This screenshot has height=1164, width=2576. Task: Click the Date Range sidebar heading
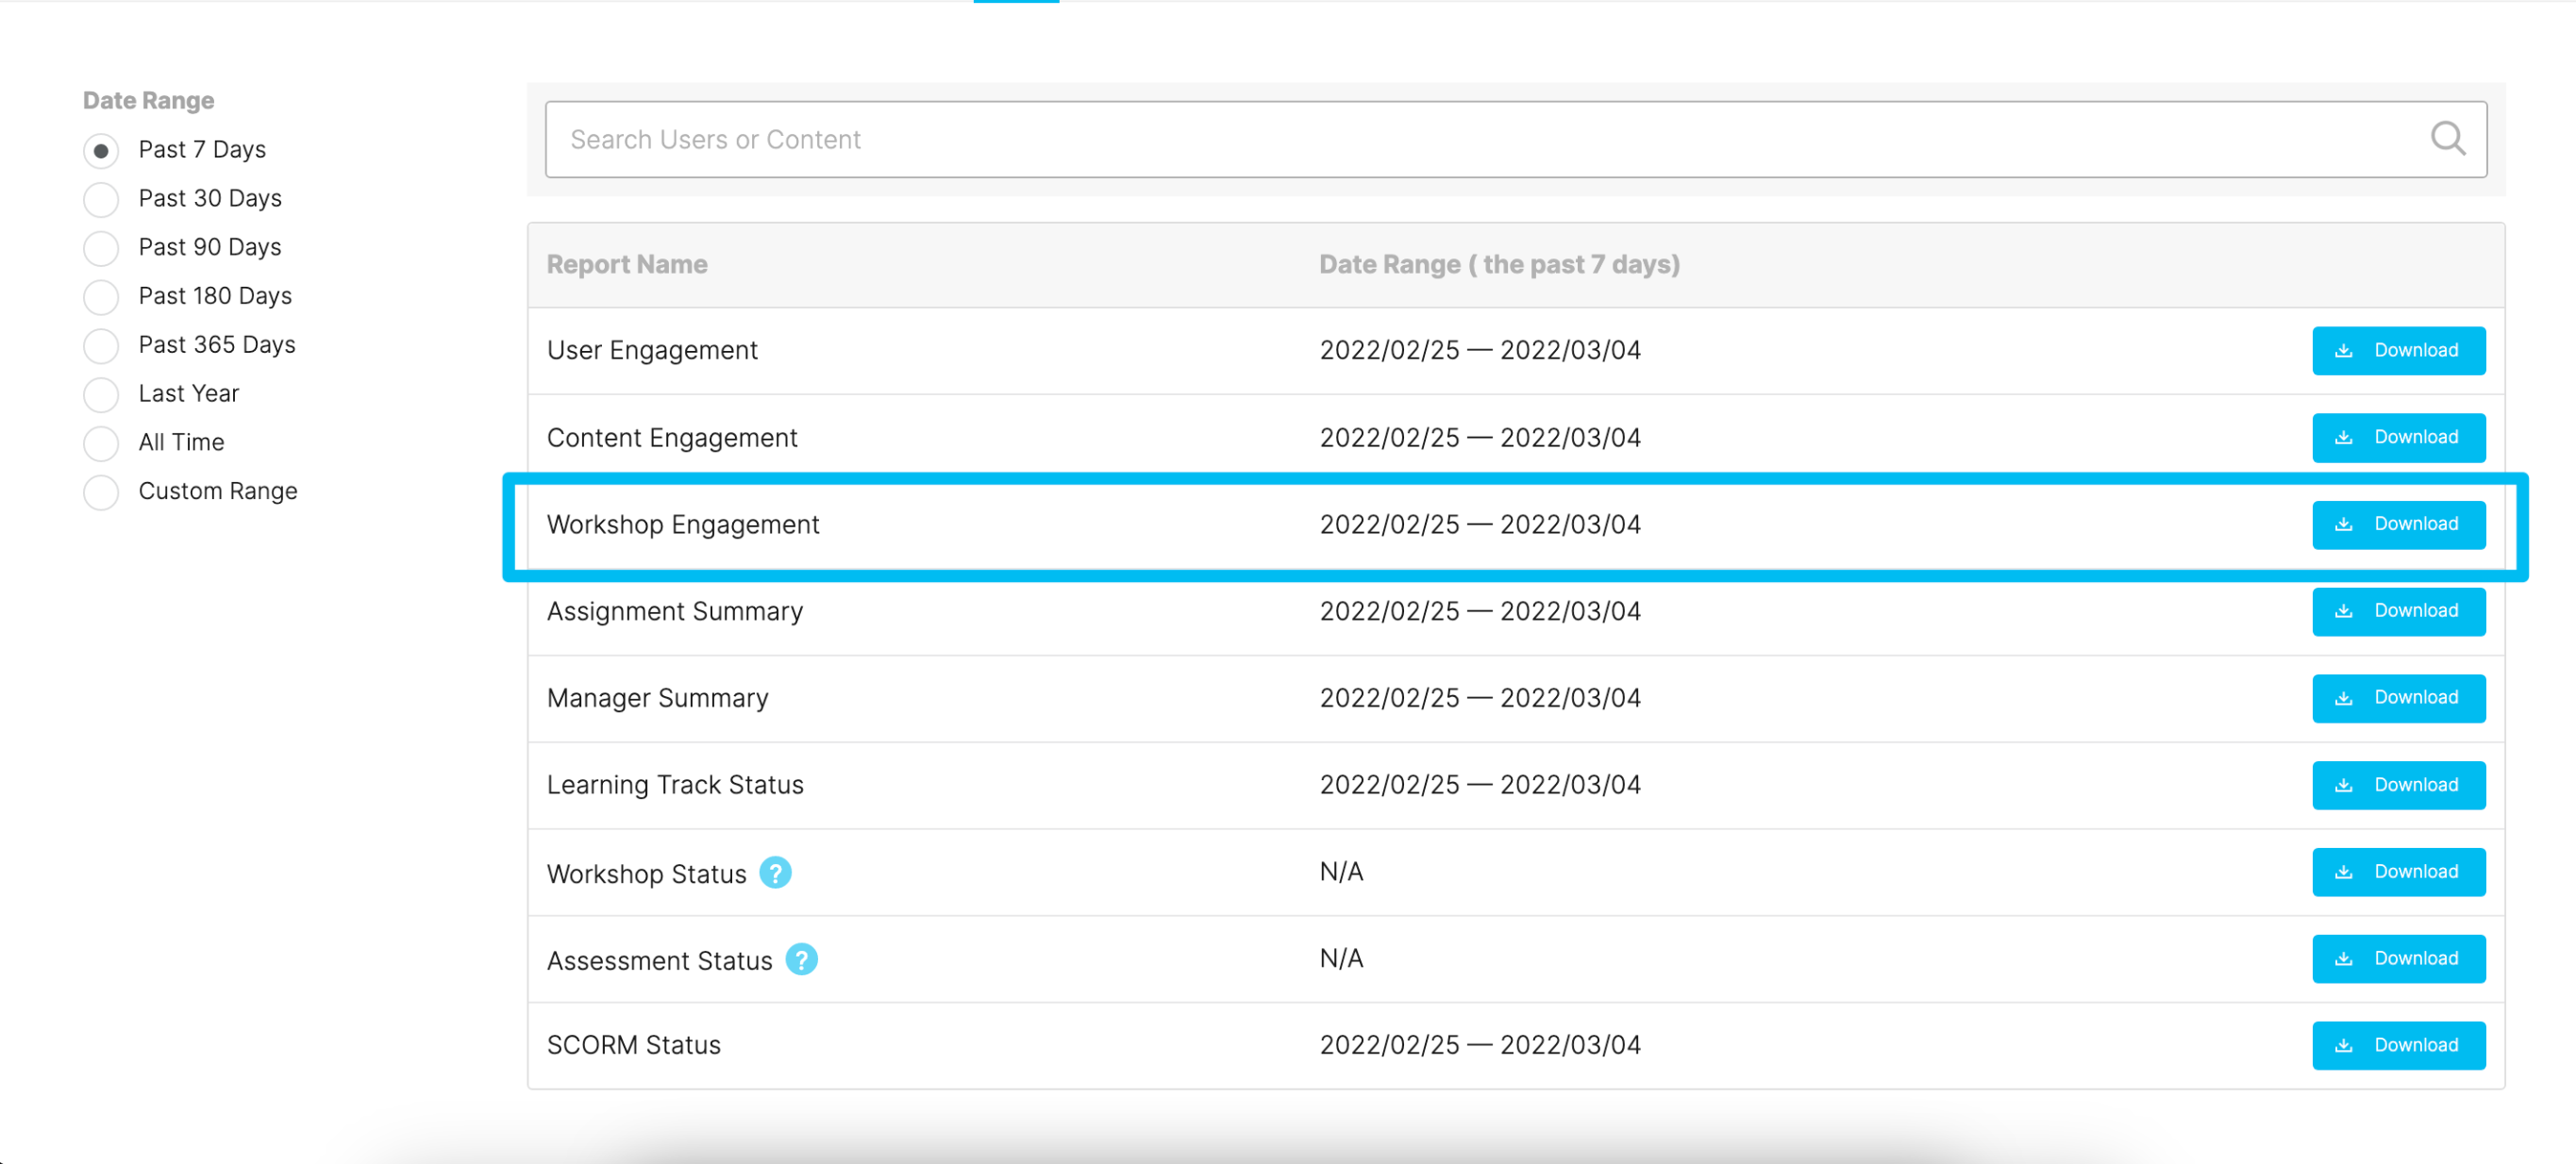pos(148,100)
